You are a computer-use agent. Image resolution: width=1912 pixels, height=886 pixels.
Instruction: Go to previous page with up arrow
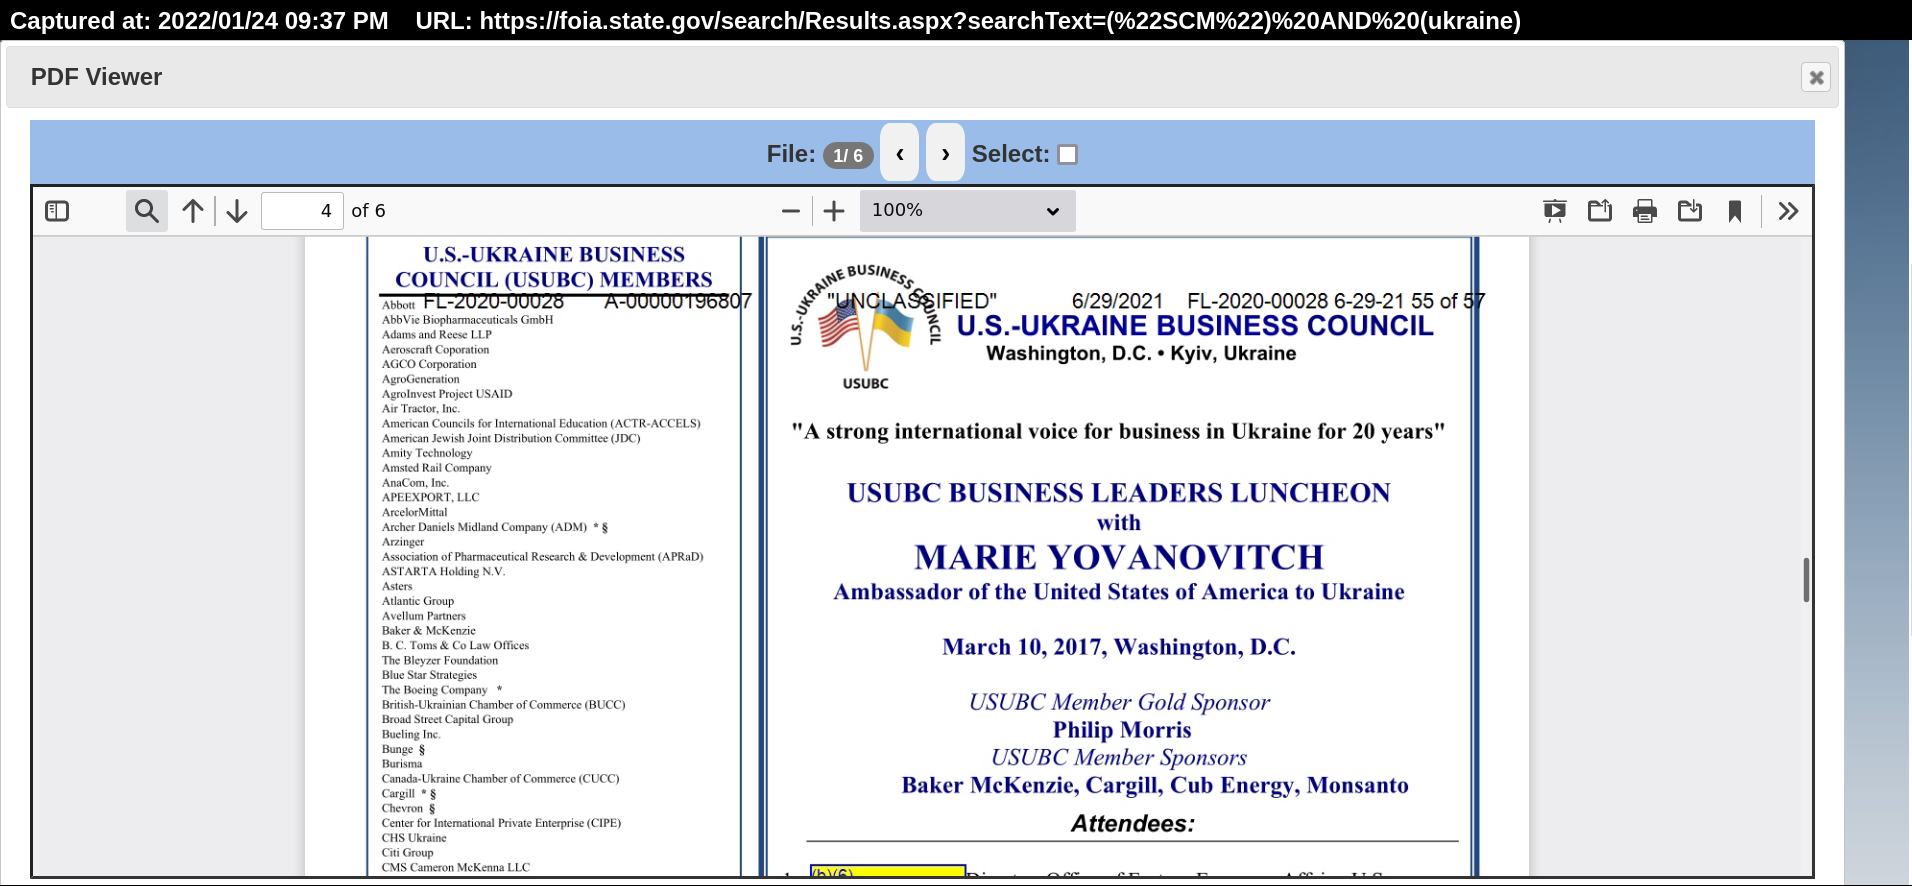pos(193,211)
